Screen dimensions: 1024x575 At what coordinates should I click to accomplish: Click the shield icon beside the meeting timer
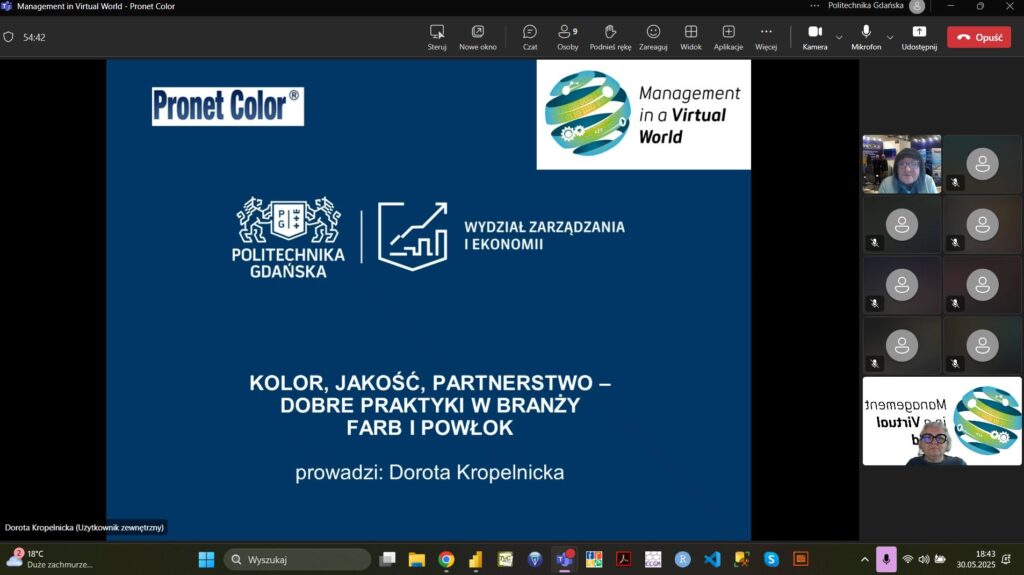click(8, 37)
